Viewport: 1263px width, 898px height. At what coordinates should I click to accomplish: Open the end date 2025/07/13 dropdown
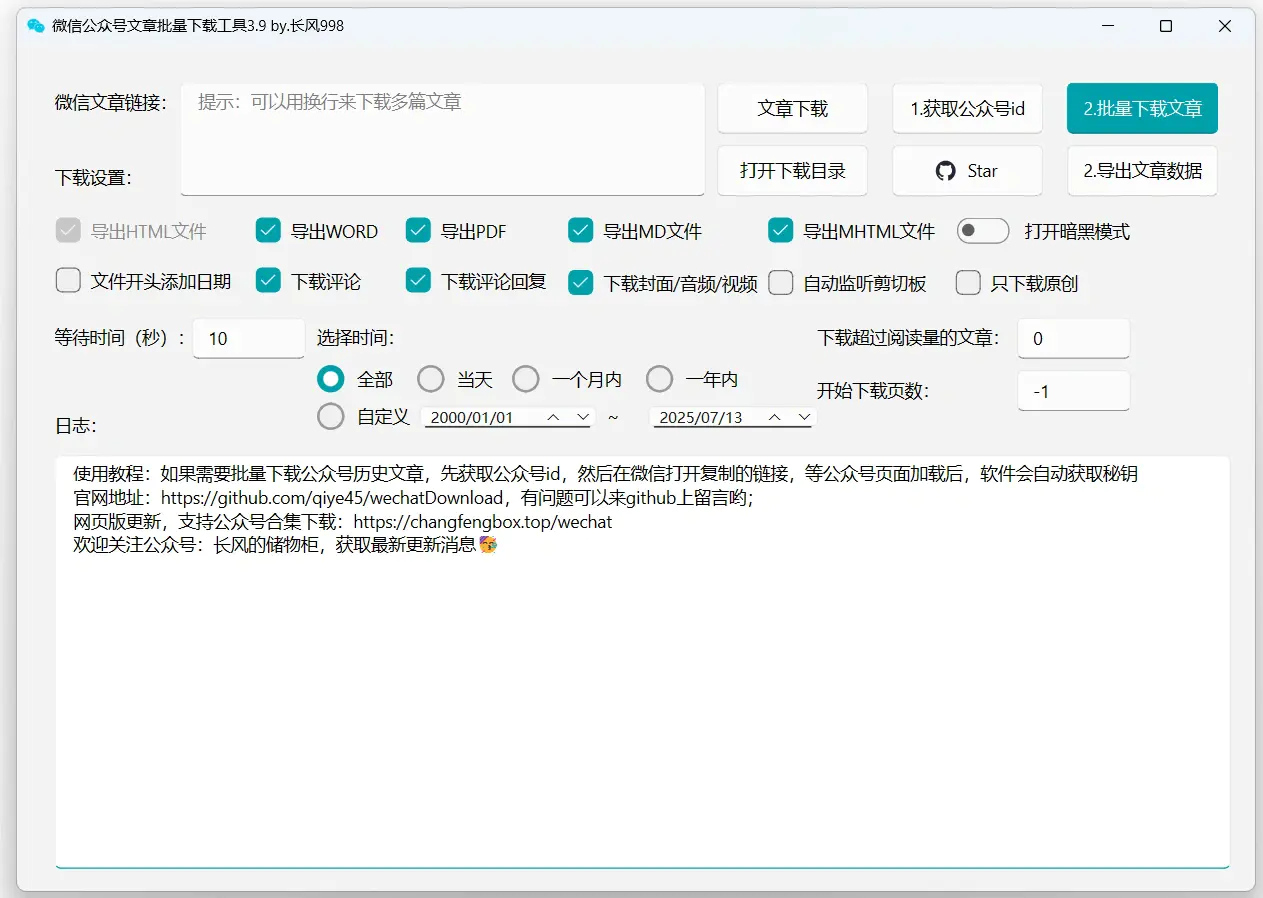coord(805,416)
